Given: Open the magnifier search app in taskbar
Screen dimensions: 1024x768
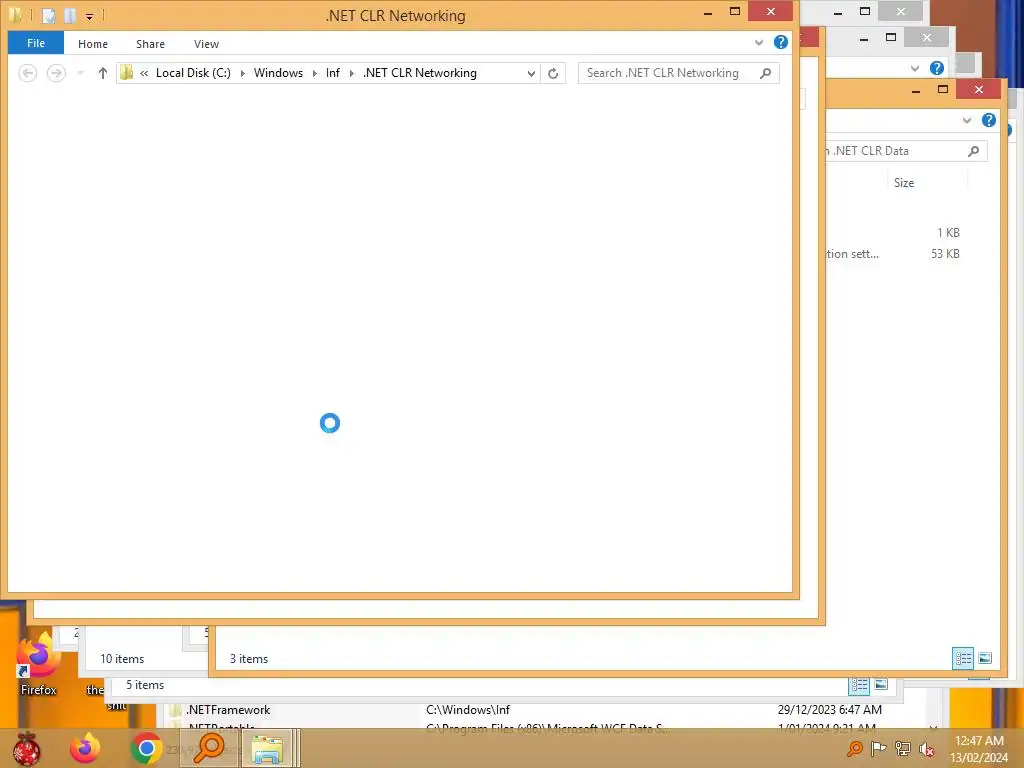Looking at the screenshot, I should [209, 748].
